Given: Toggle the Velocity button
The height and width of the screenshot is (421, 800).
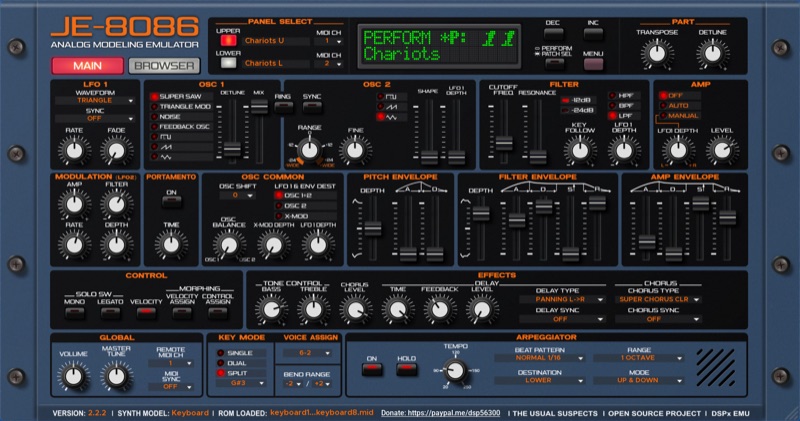Looking at the screenshot, I should tap(146, 313).
